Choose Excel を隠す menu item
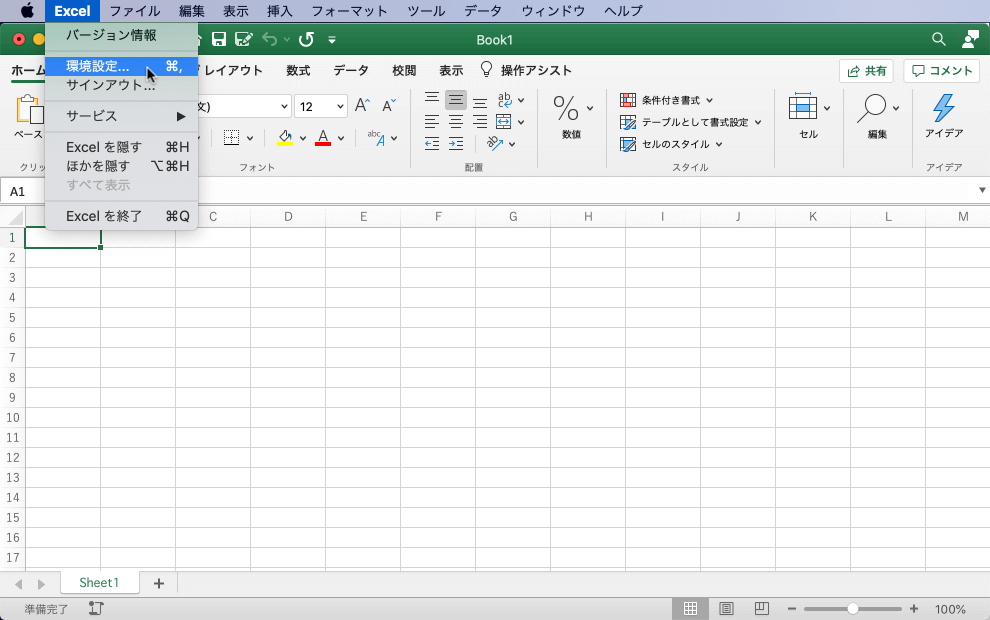Viewport: 990px width, 620px height. pyautogui.click(x=121, y=147)
